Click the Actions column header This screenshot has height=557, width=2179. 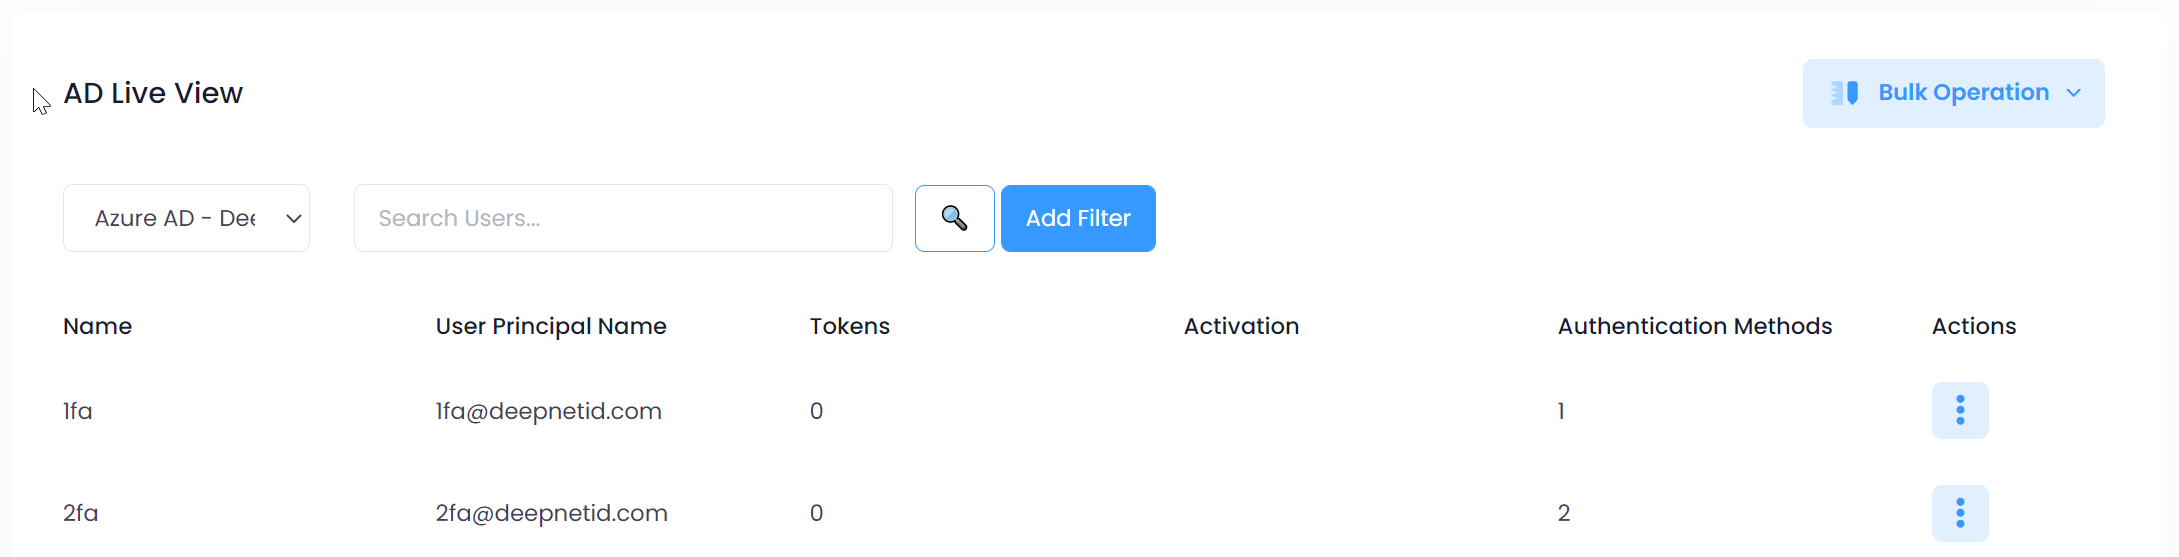(x=1973, y=326)
